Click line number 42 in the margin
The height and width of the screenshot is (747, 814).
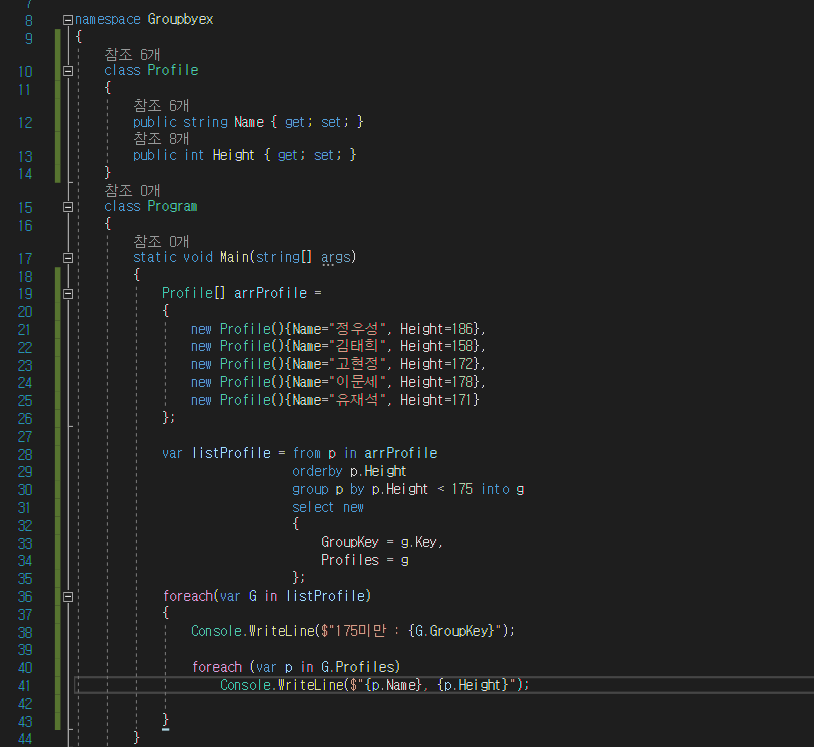click(25, 704)
